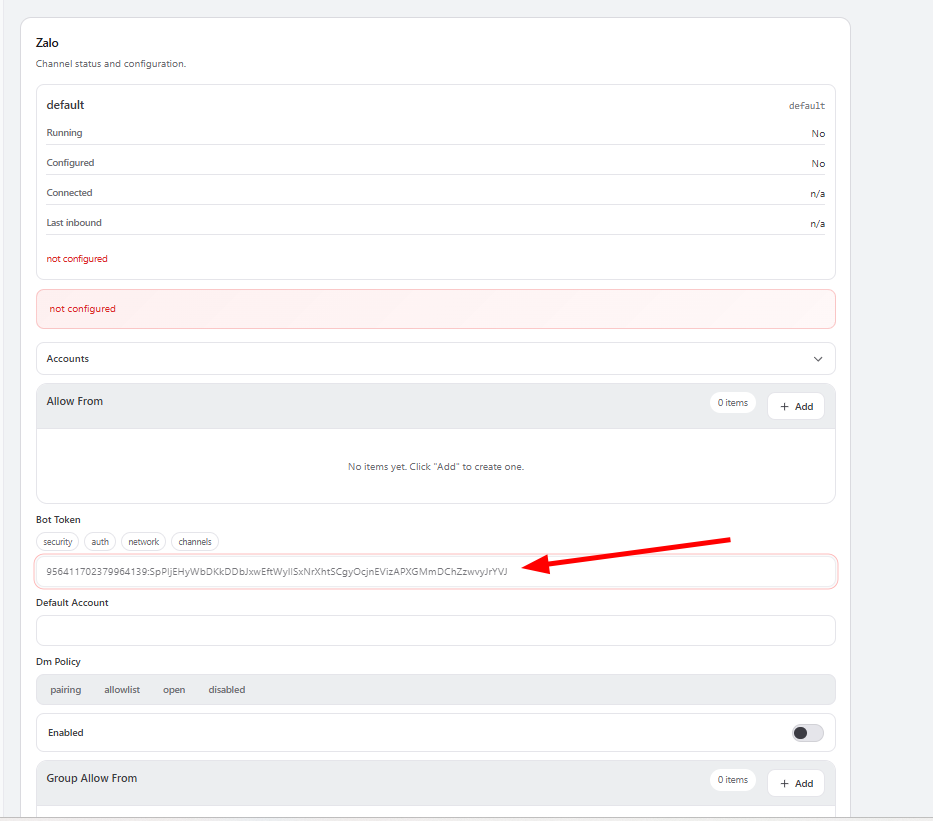The width and height of the screenshot is (933, 821).
Task: Click the network tag chip
Action: [143, 542]
